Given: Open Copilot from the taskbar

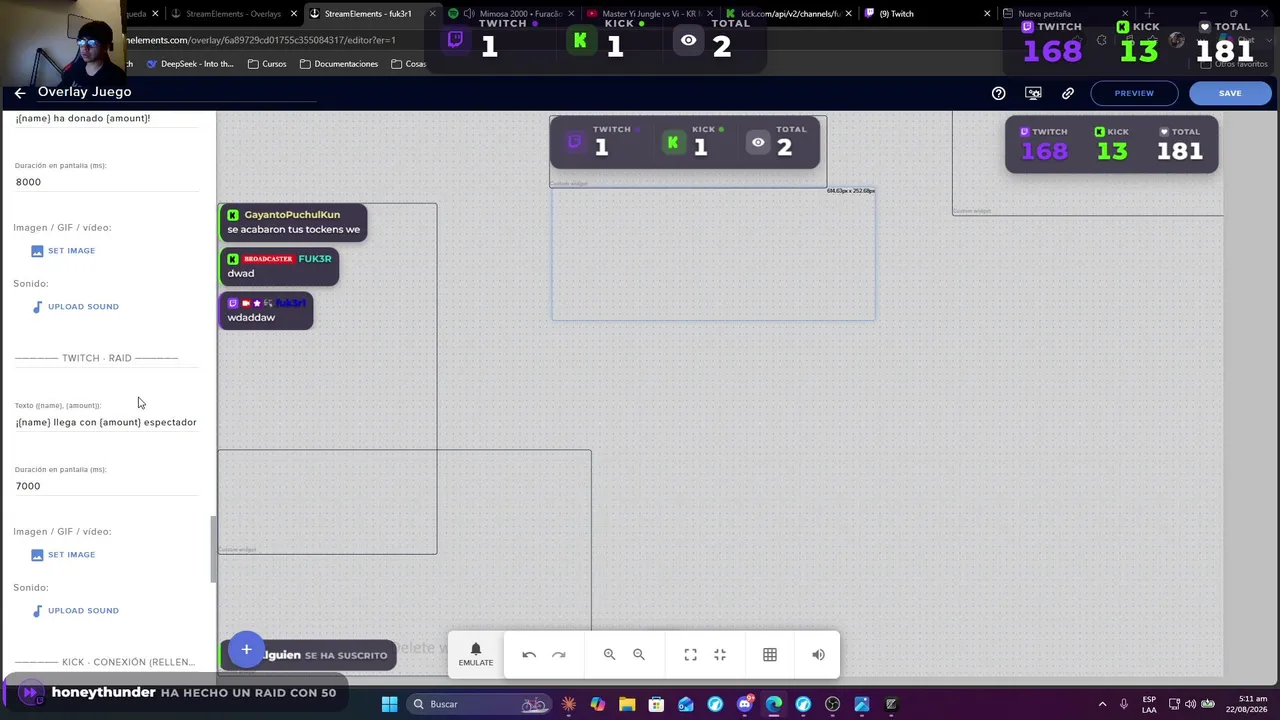Looking at the screenshot, I should tap(597, 705).
